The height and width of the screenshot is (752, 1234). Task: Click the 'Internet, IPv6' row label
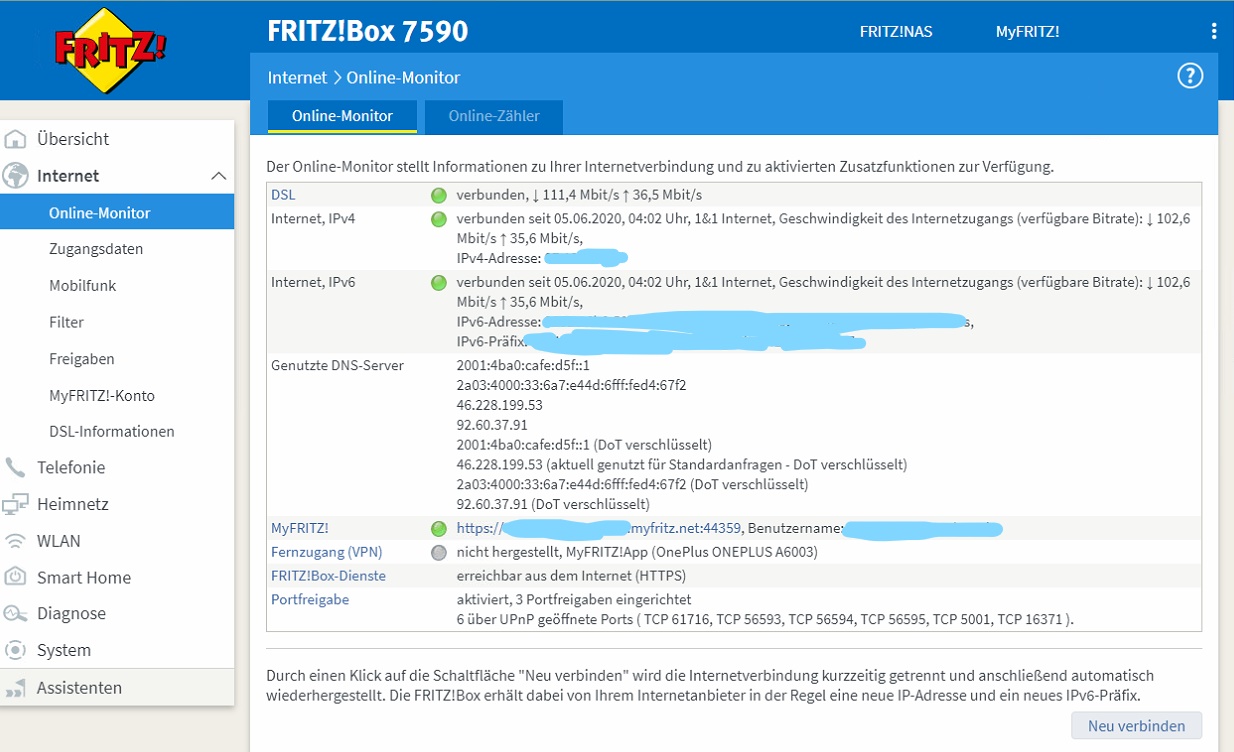pos(313,282)
